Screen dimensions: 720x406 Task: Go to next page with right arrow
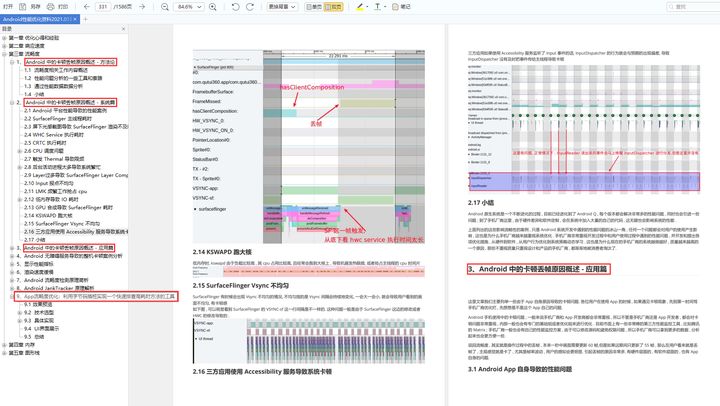tap(142, 7)
